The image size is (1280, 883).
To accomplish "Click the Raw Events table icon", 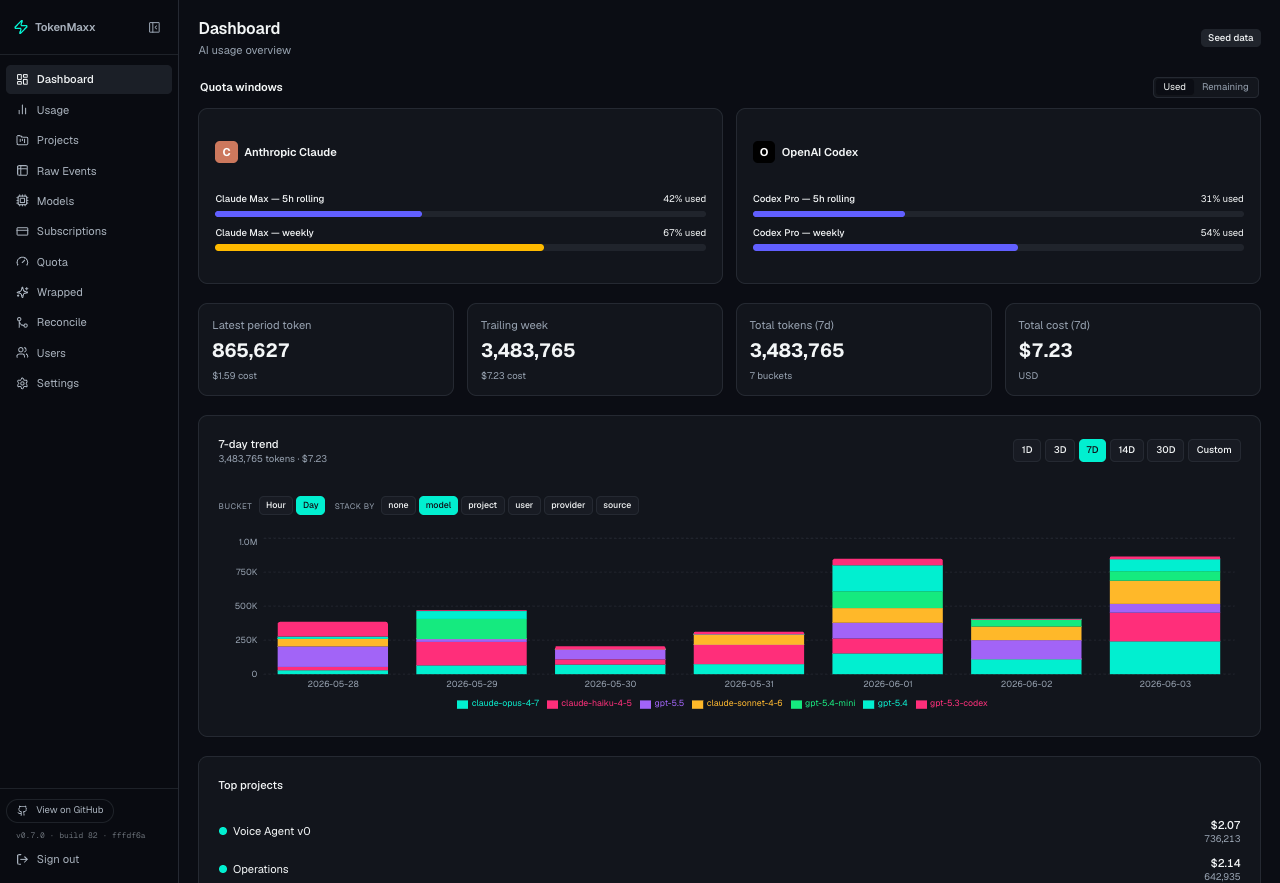I will click(22, 171).
